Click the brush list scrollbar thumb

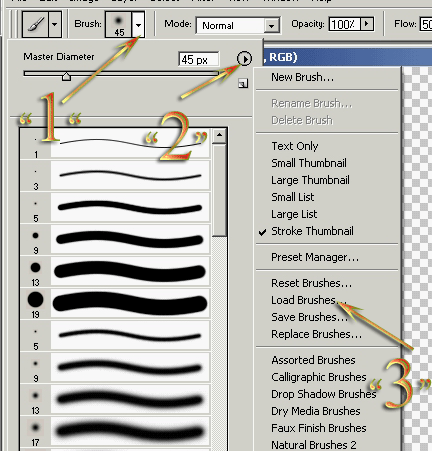pos(219,190)
